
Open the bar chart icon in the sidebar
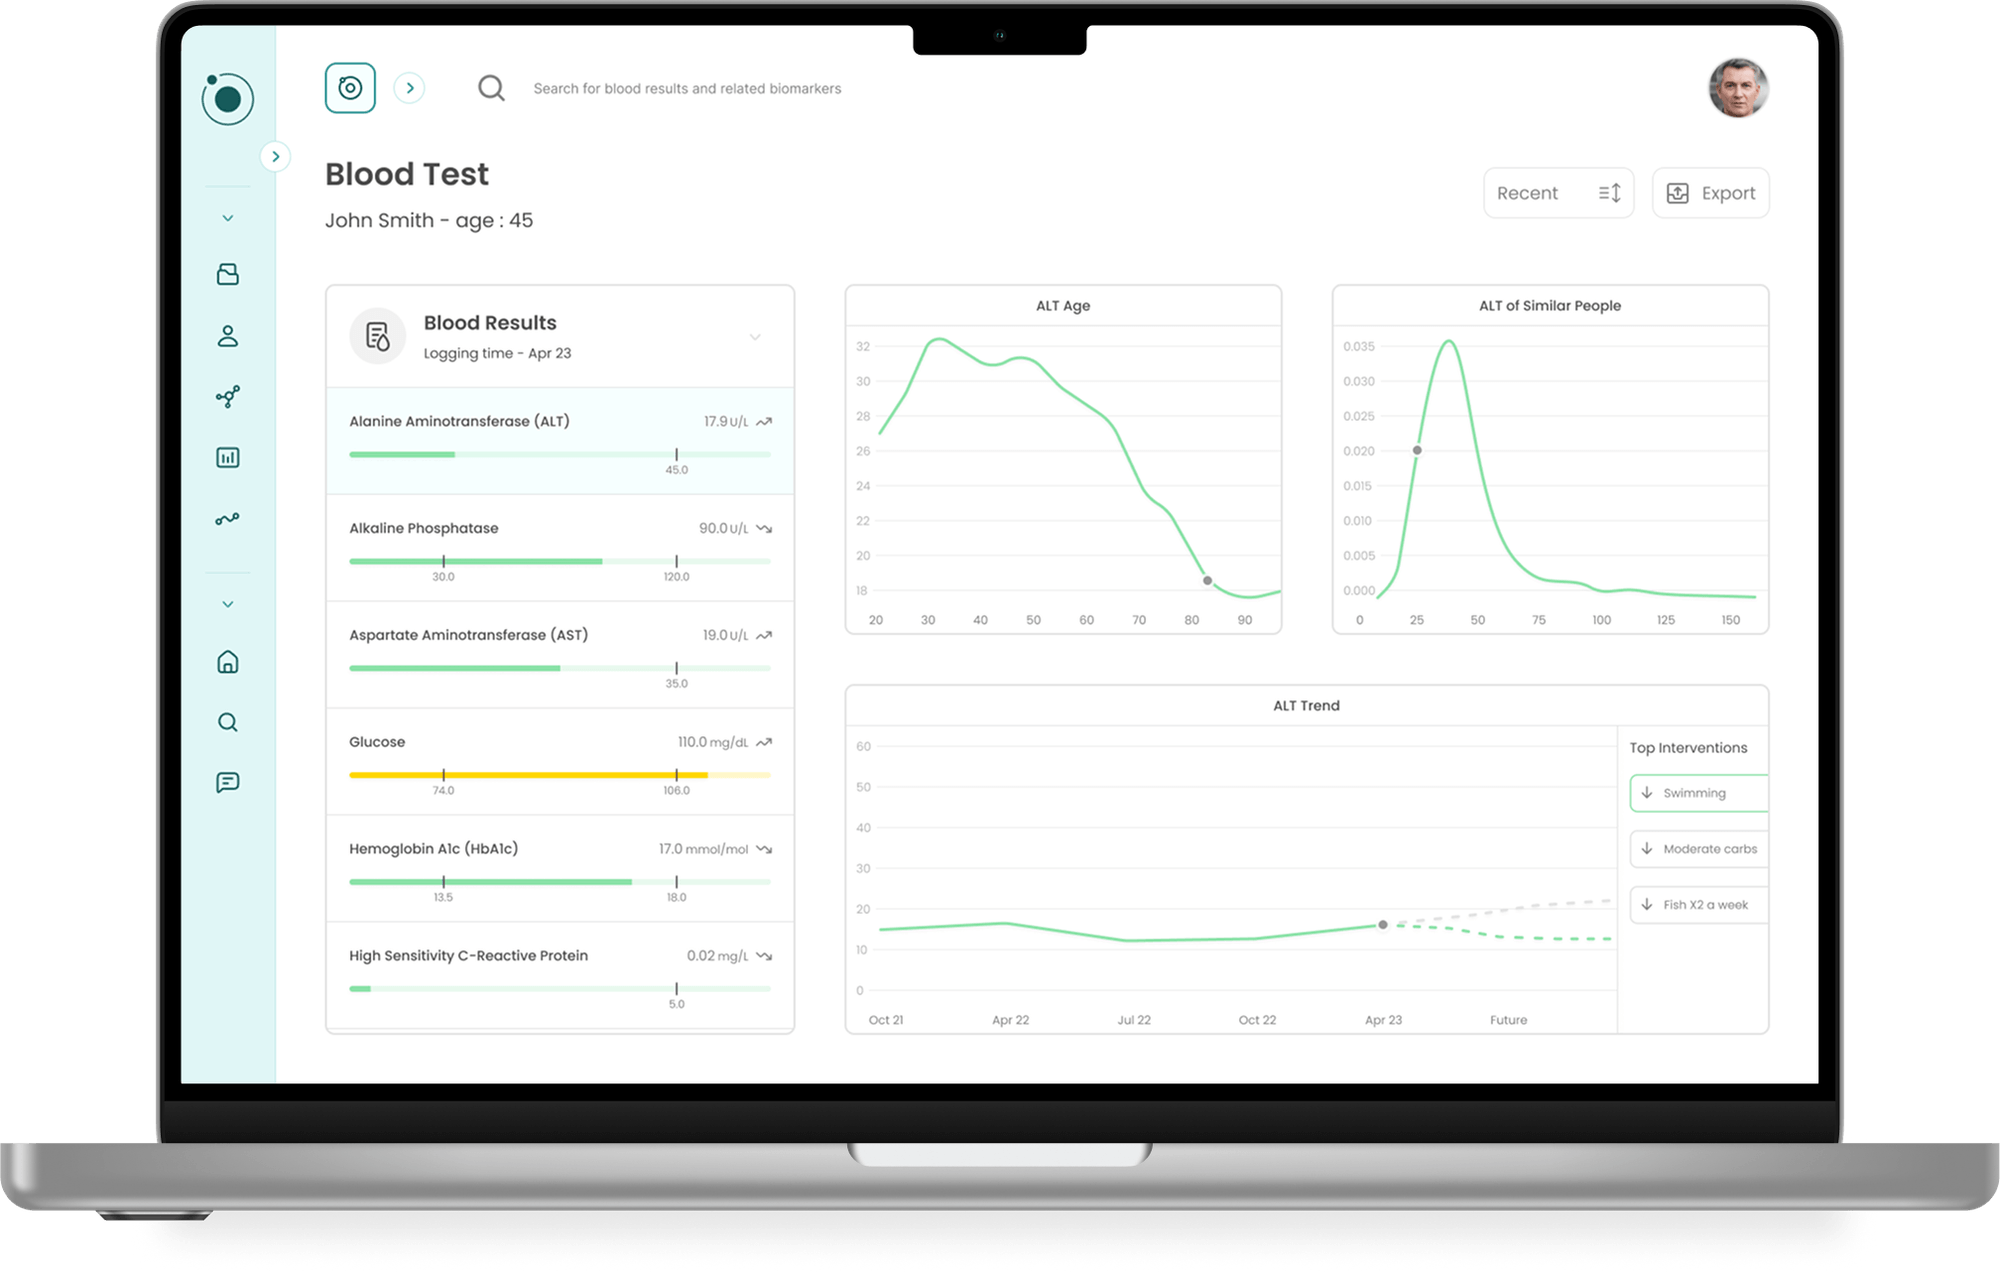point(228,458)
